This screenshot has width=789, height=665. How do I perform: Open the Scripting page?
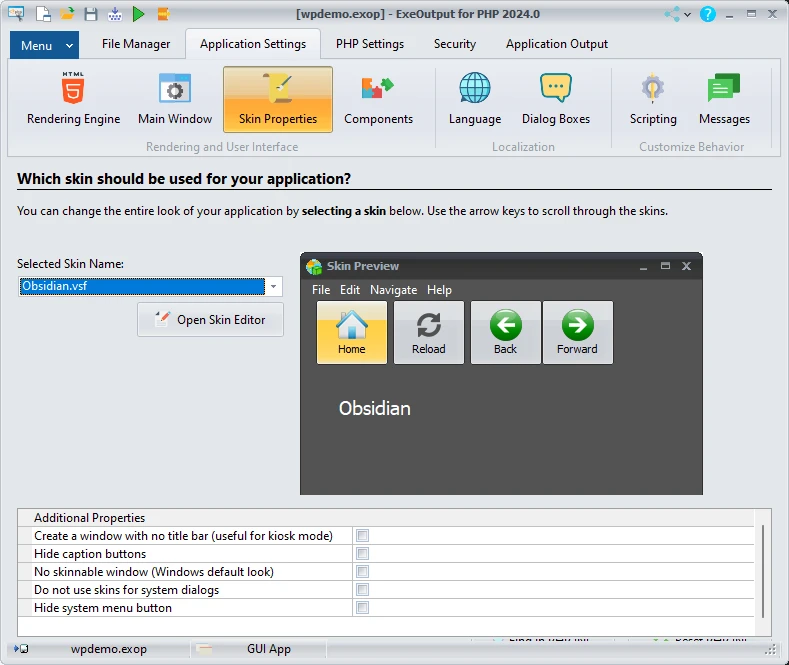(653, 100)
